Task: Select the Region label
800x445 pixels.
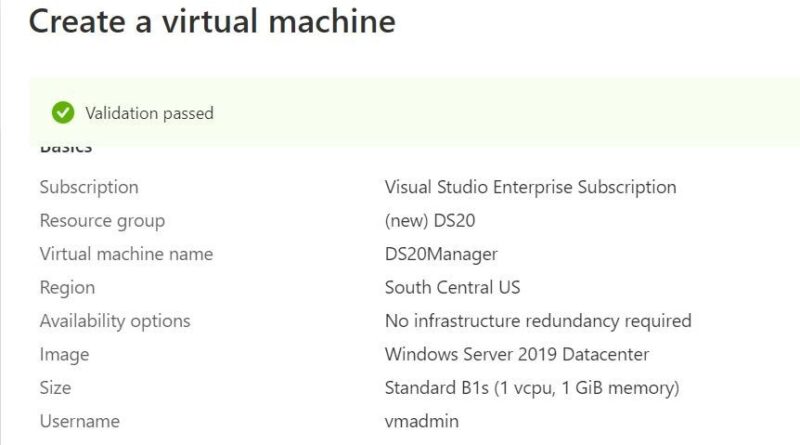Action: [x=67, y=288]
